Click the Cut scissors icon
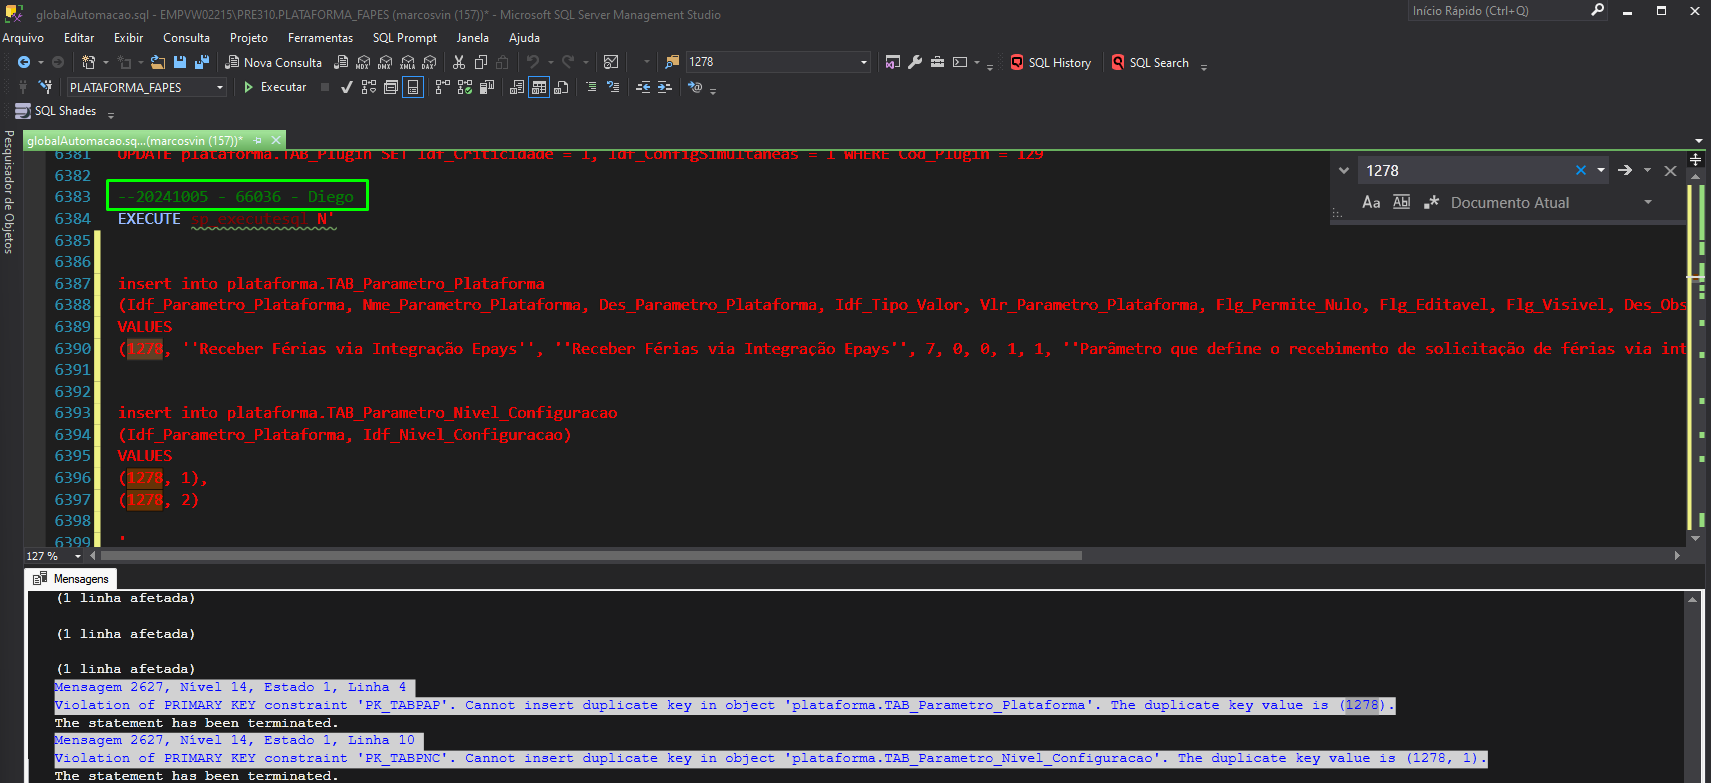This screenshot has width=1711, height=783. [459, 62]
